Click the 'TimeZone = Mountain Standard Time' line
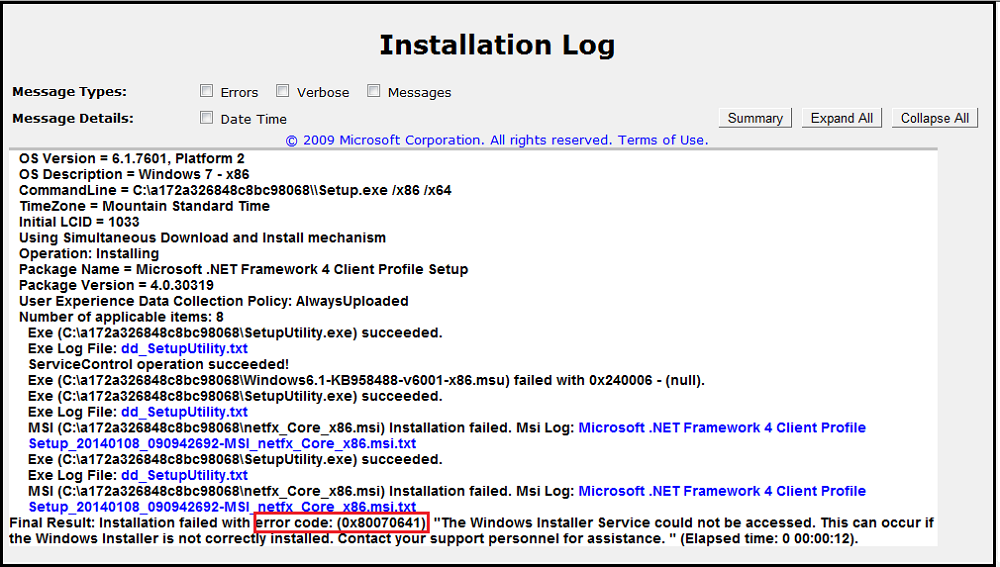The image size is (1000, 567). (x=144, y=207)
